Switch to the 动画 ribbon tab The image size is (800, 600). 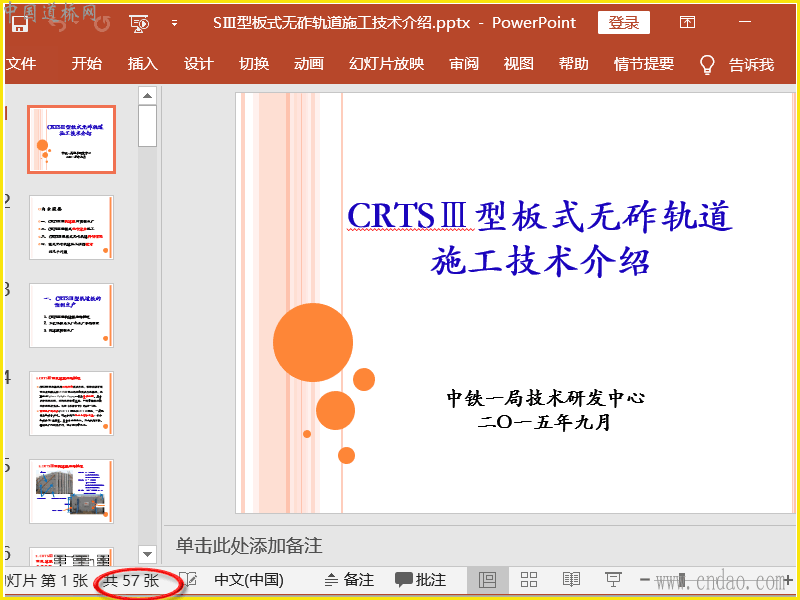click(309, 64)
